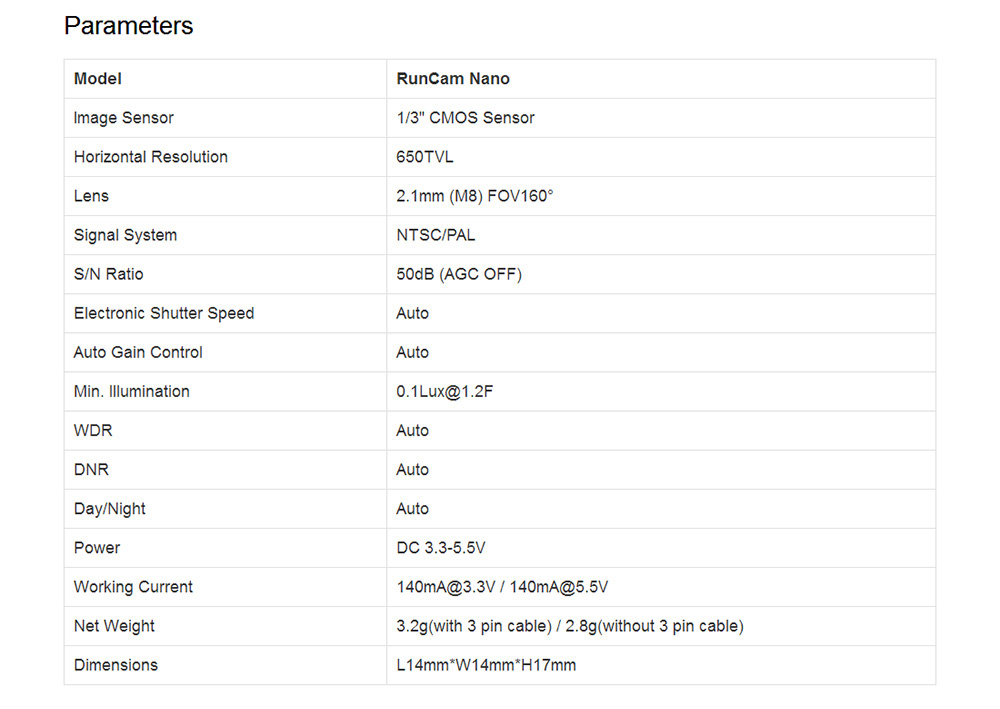Click the 1/3" CMOS Sensor value
Screen dimensions: 1000x709
point(466,118)
